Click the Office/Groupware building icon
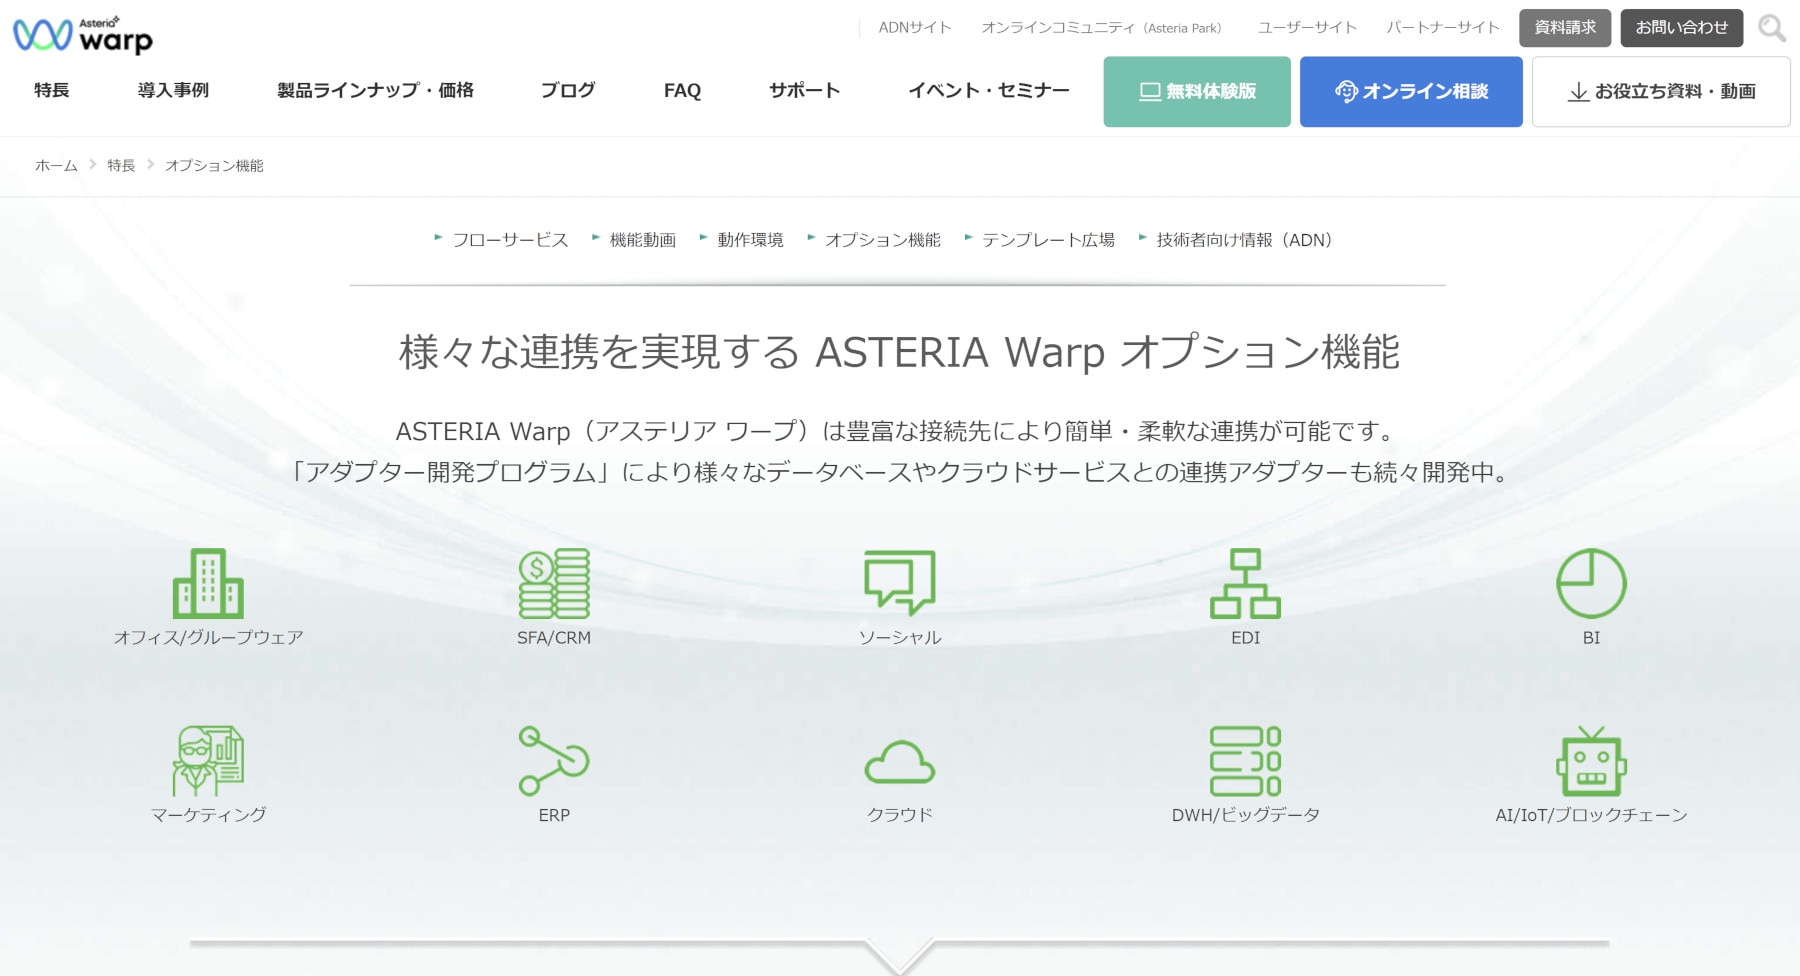The height and width of the screenshot is (976, 1800). pos(208,584)
